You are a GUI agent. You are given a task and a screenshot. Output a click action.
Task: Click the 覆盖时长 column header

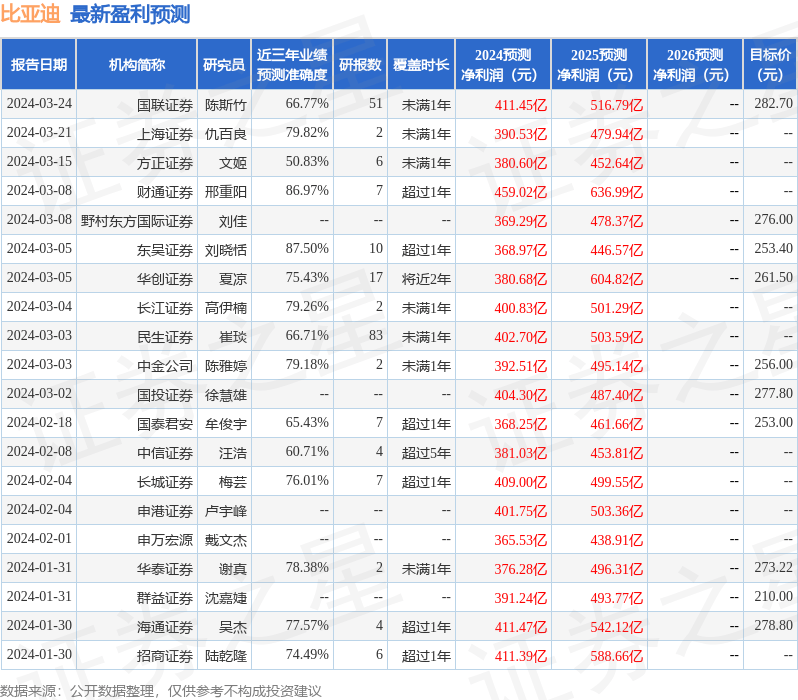[x=421, y=65]
